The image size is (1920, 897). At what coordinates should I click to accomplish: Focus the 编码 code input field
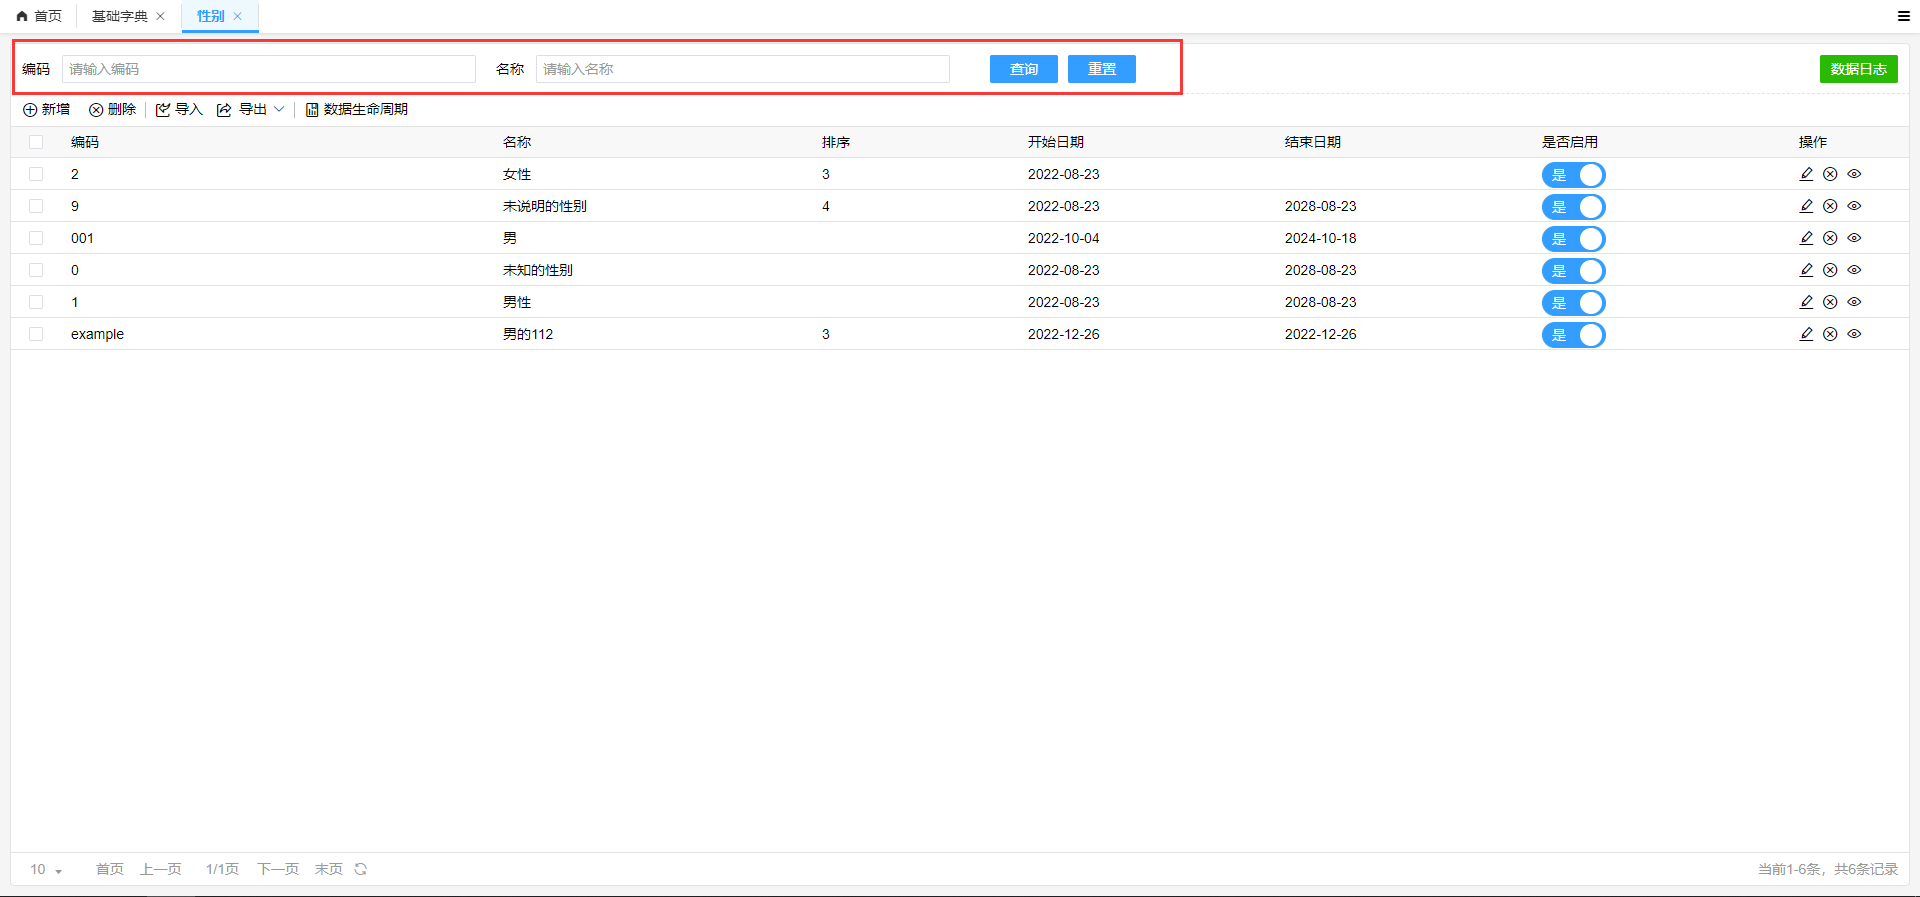click(269, 69)
